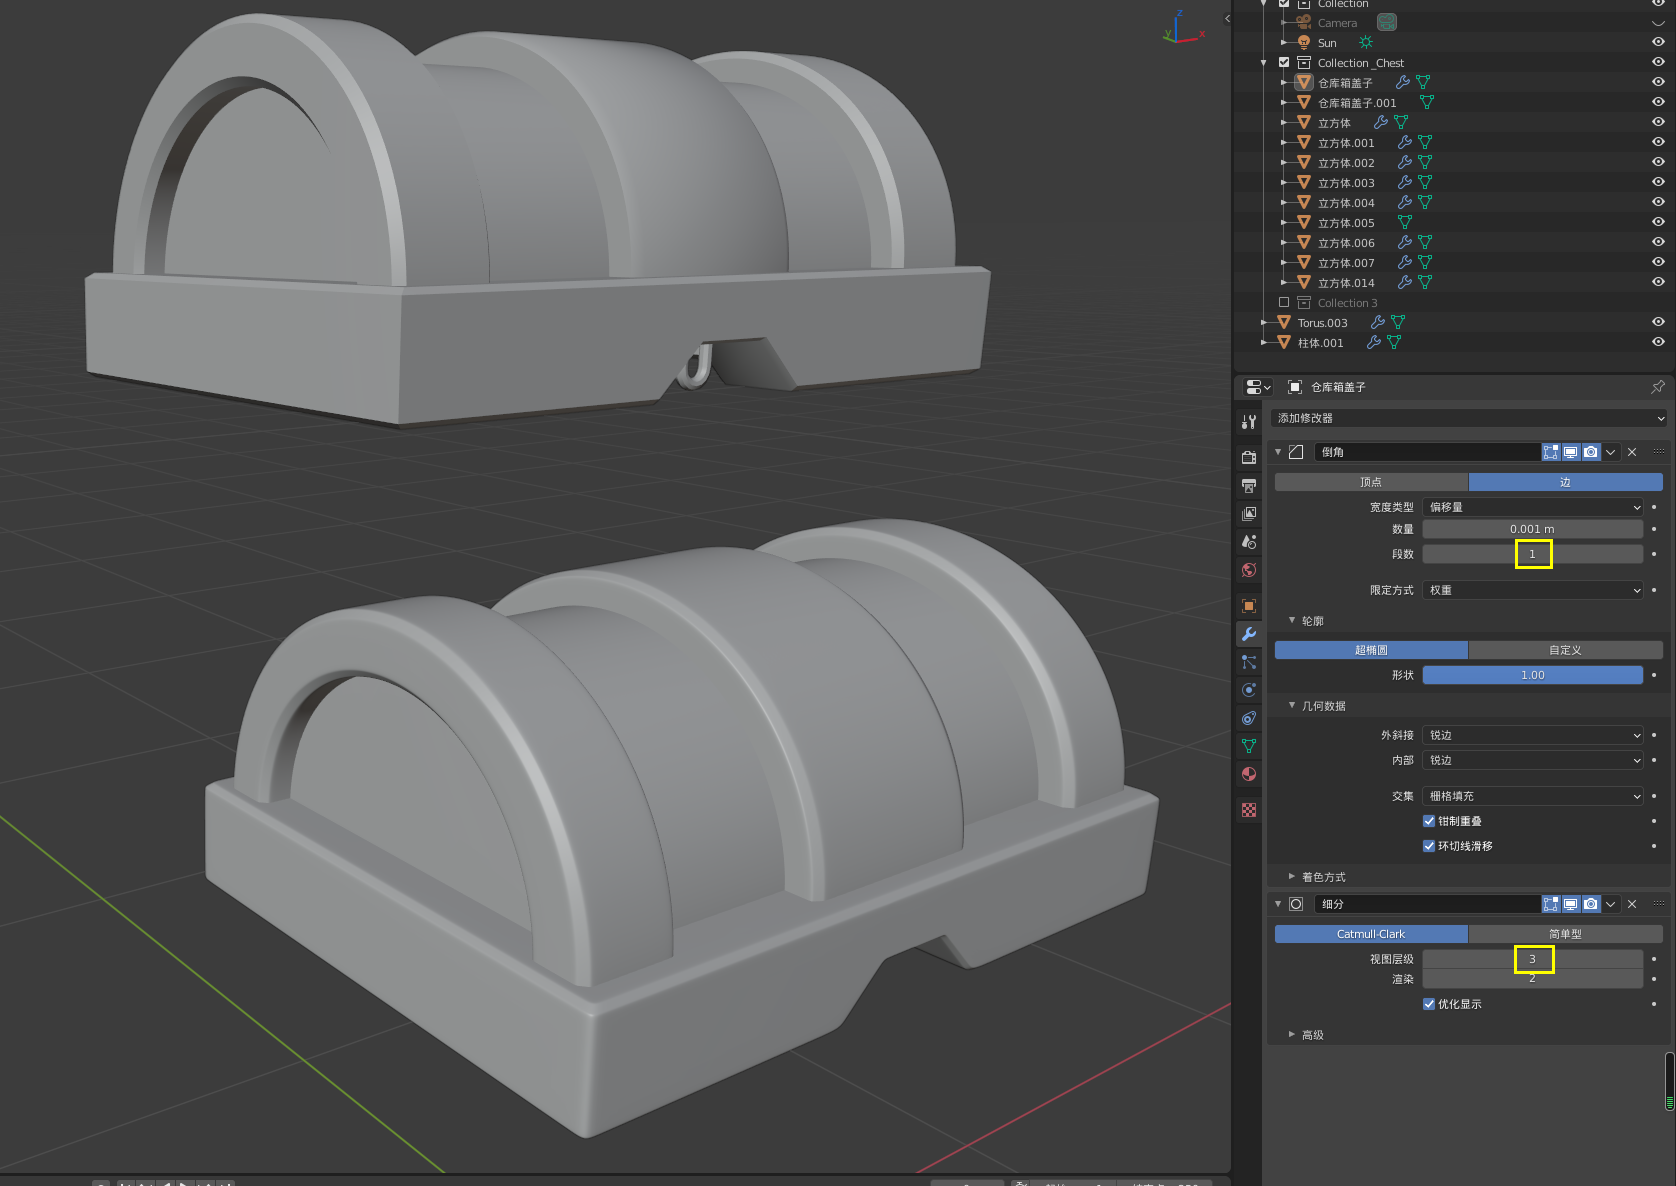Open the Modifiers wrench properties tab
The width and height of the screenshot is (1676, 1186).
point(1248,634)
